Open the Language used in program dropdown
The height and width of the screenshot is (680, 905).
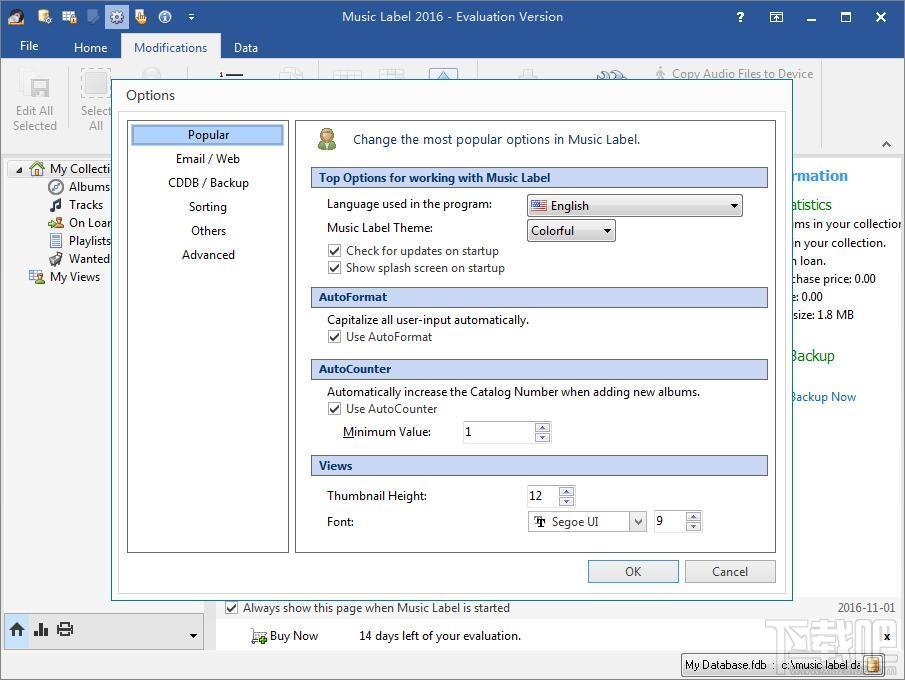click(634, 206)
